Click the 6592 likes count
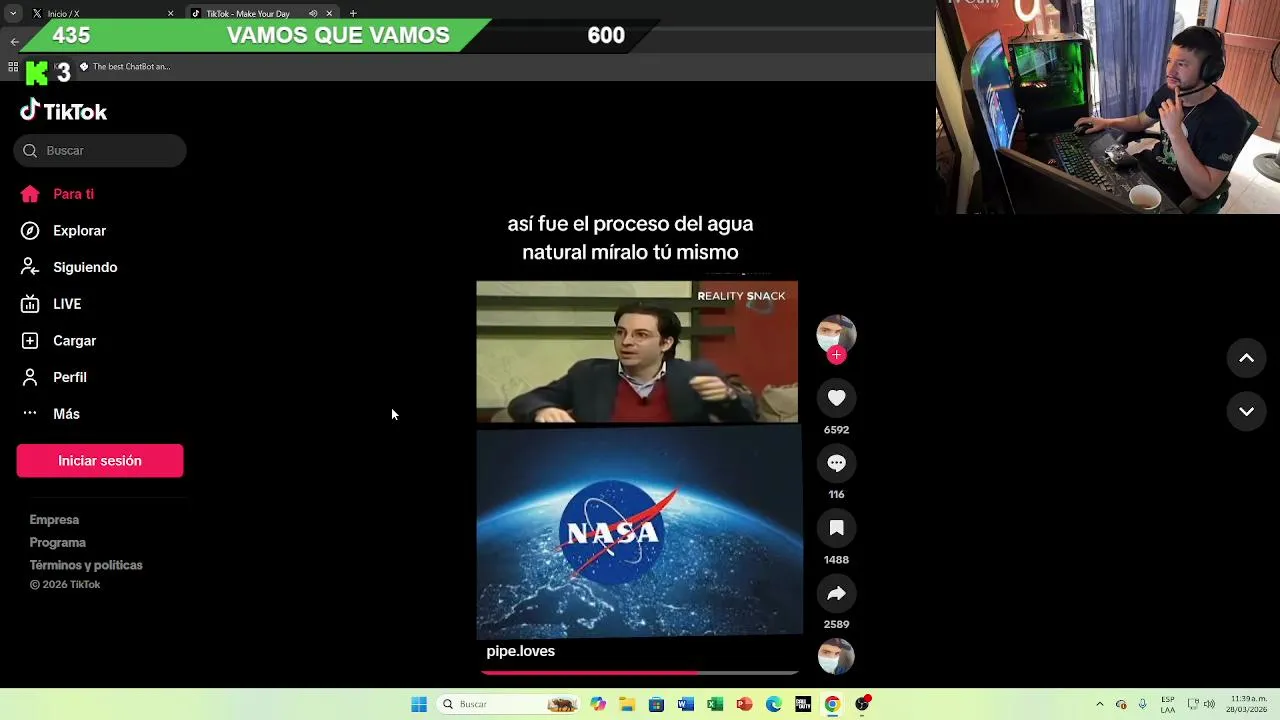 [837, 430]
